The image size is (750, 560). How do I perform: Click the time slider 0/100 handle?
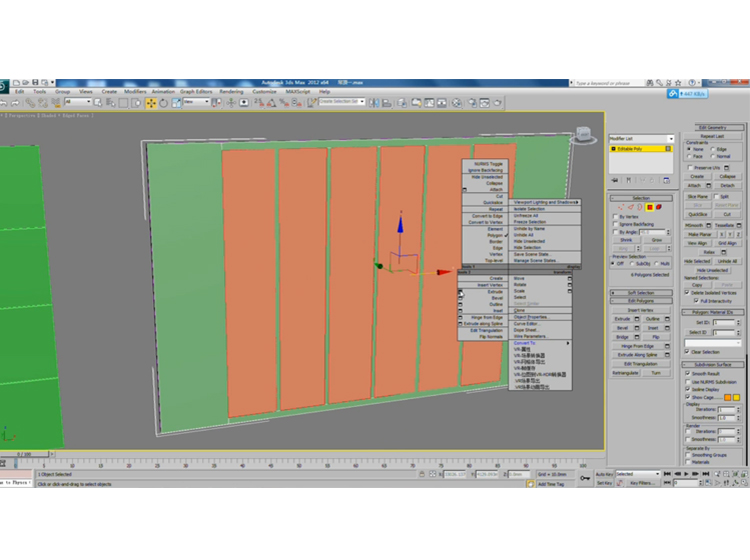click(24, 454)
